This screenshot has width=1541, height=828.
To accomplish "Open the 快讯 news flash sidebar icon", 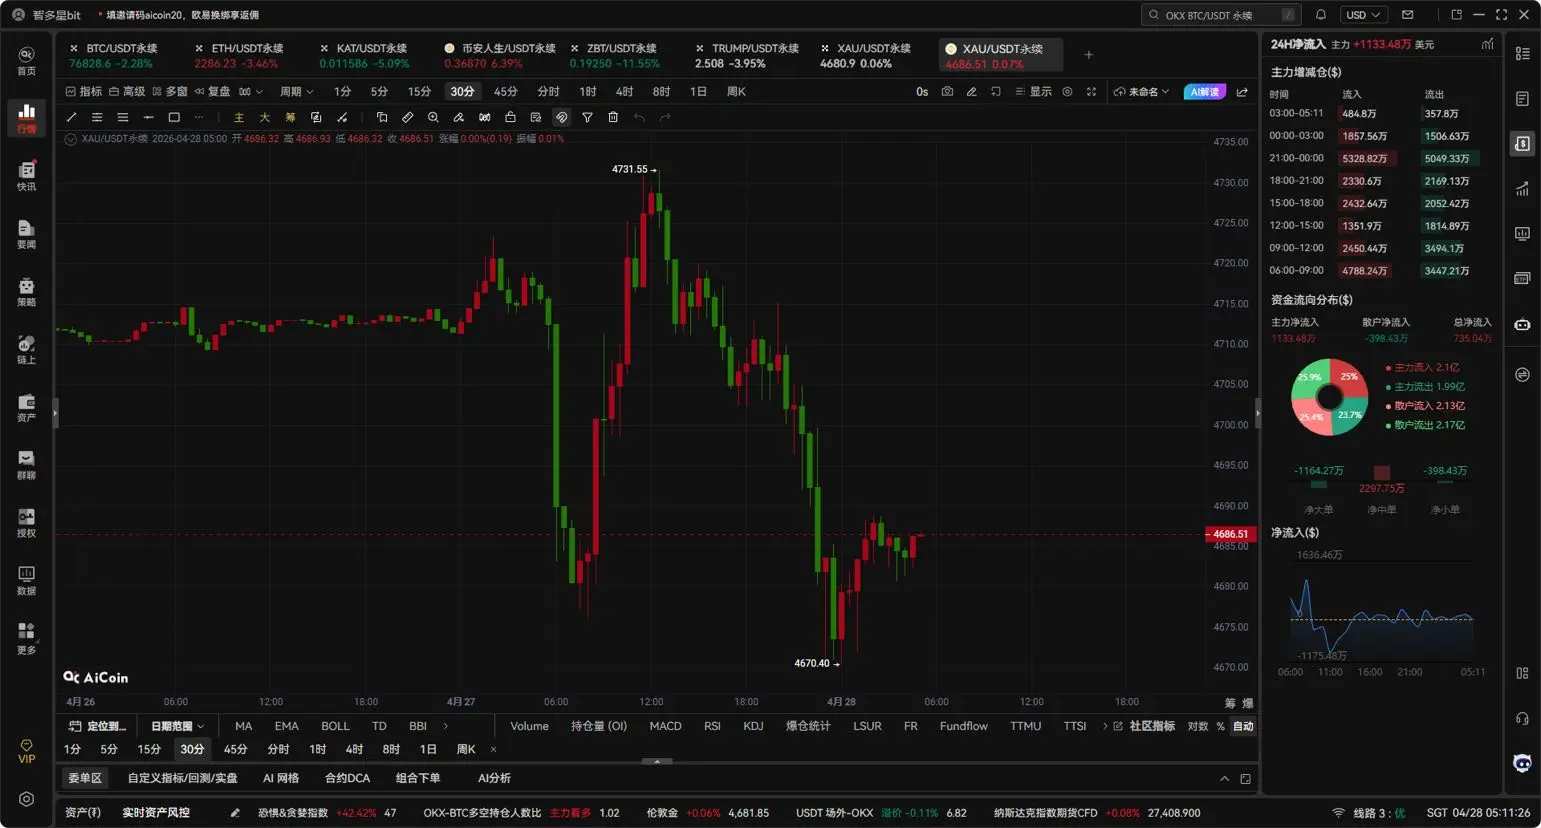I will pyautogui.click(x=27, y=175).
